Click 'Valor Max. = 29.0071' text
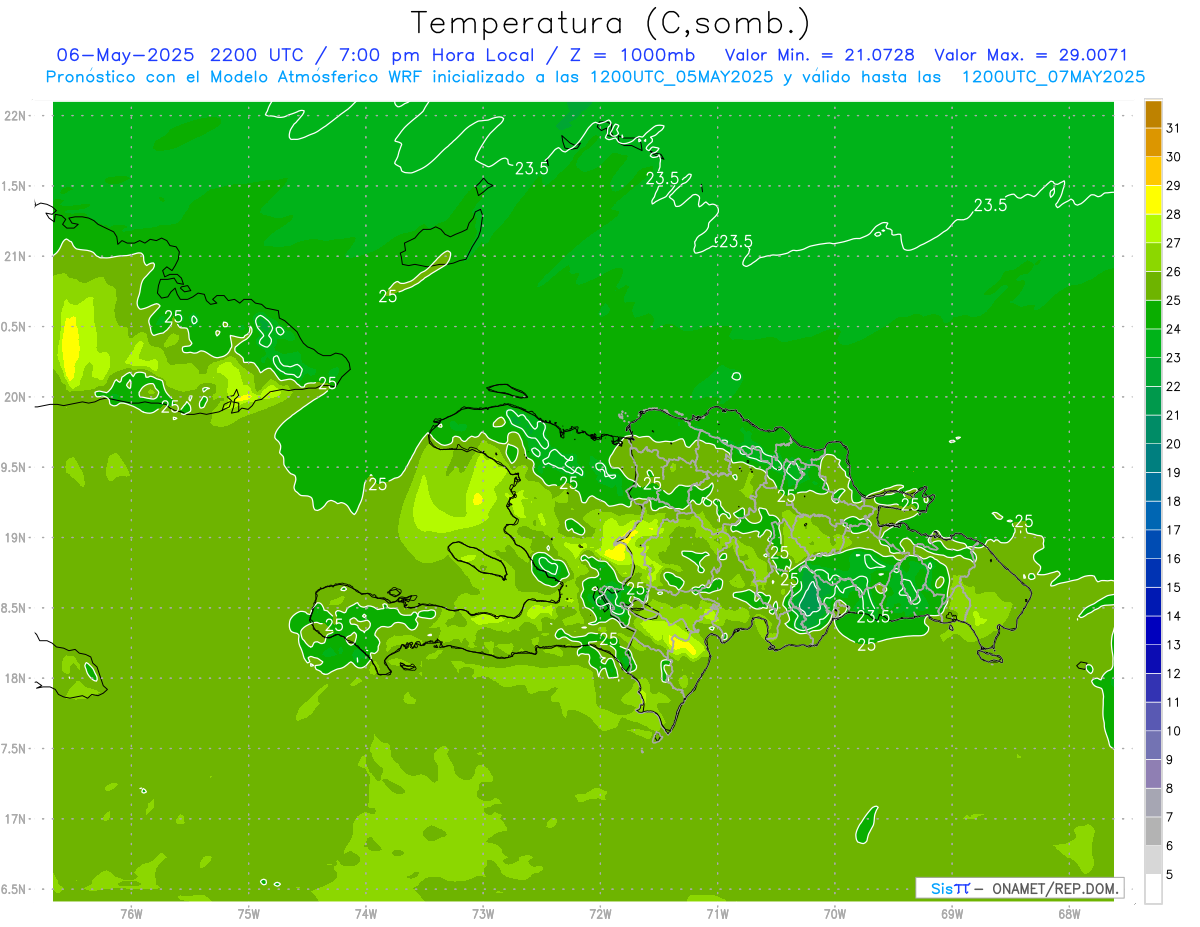1200x927 pixels. coord(1030,55)
